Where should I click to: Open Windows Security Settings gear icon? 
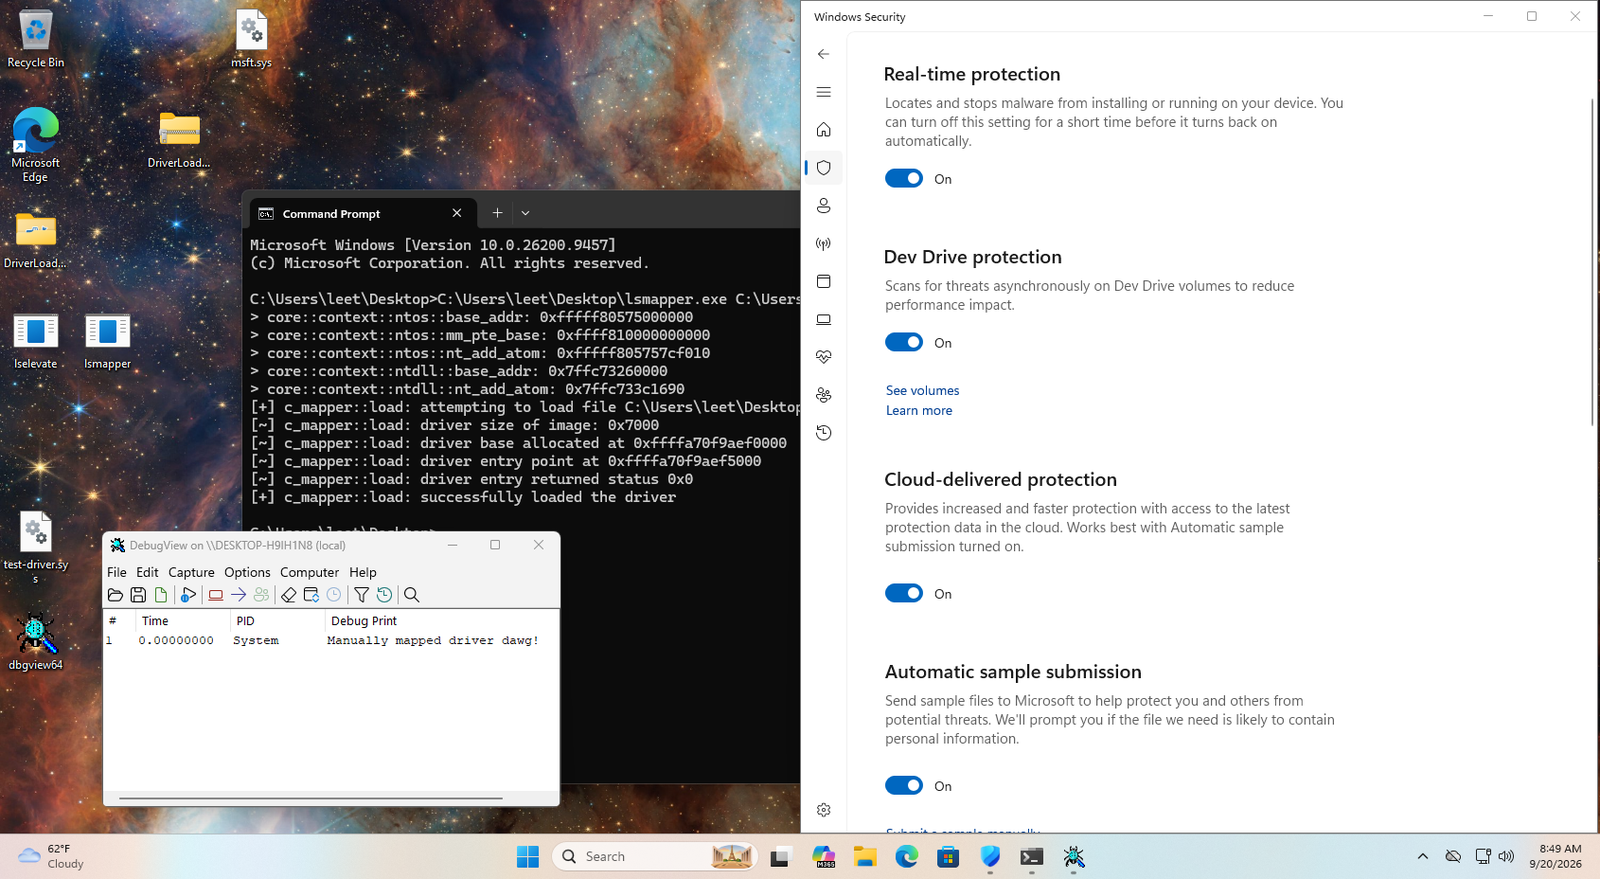click(x=824, y=810)
